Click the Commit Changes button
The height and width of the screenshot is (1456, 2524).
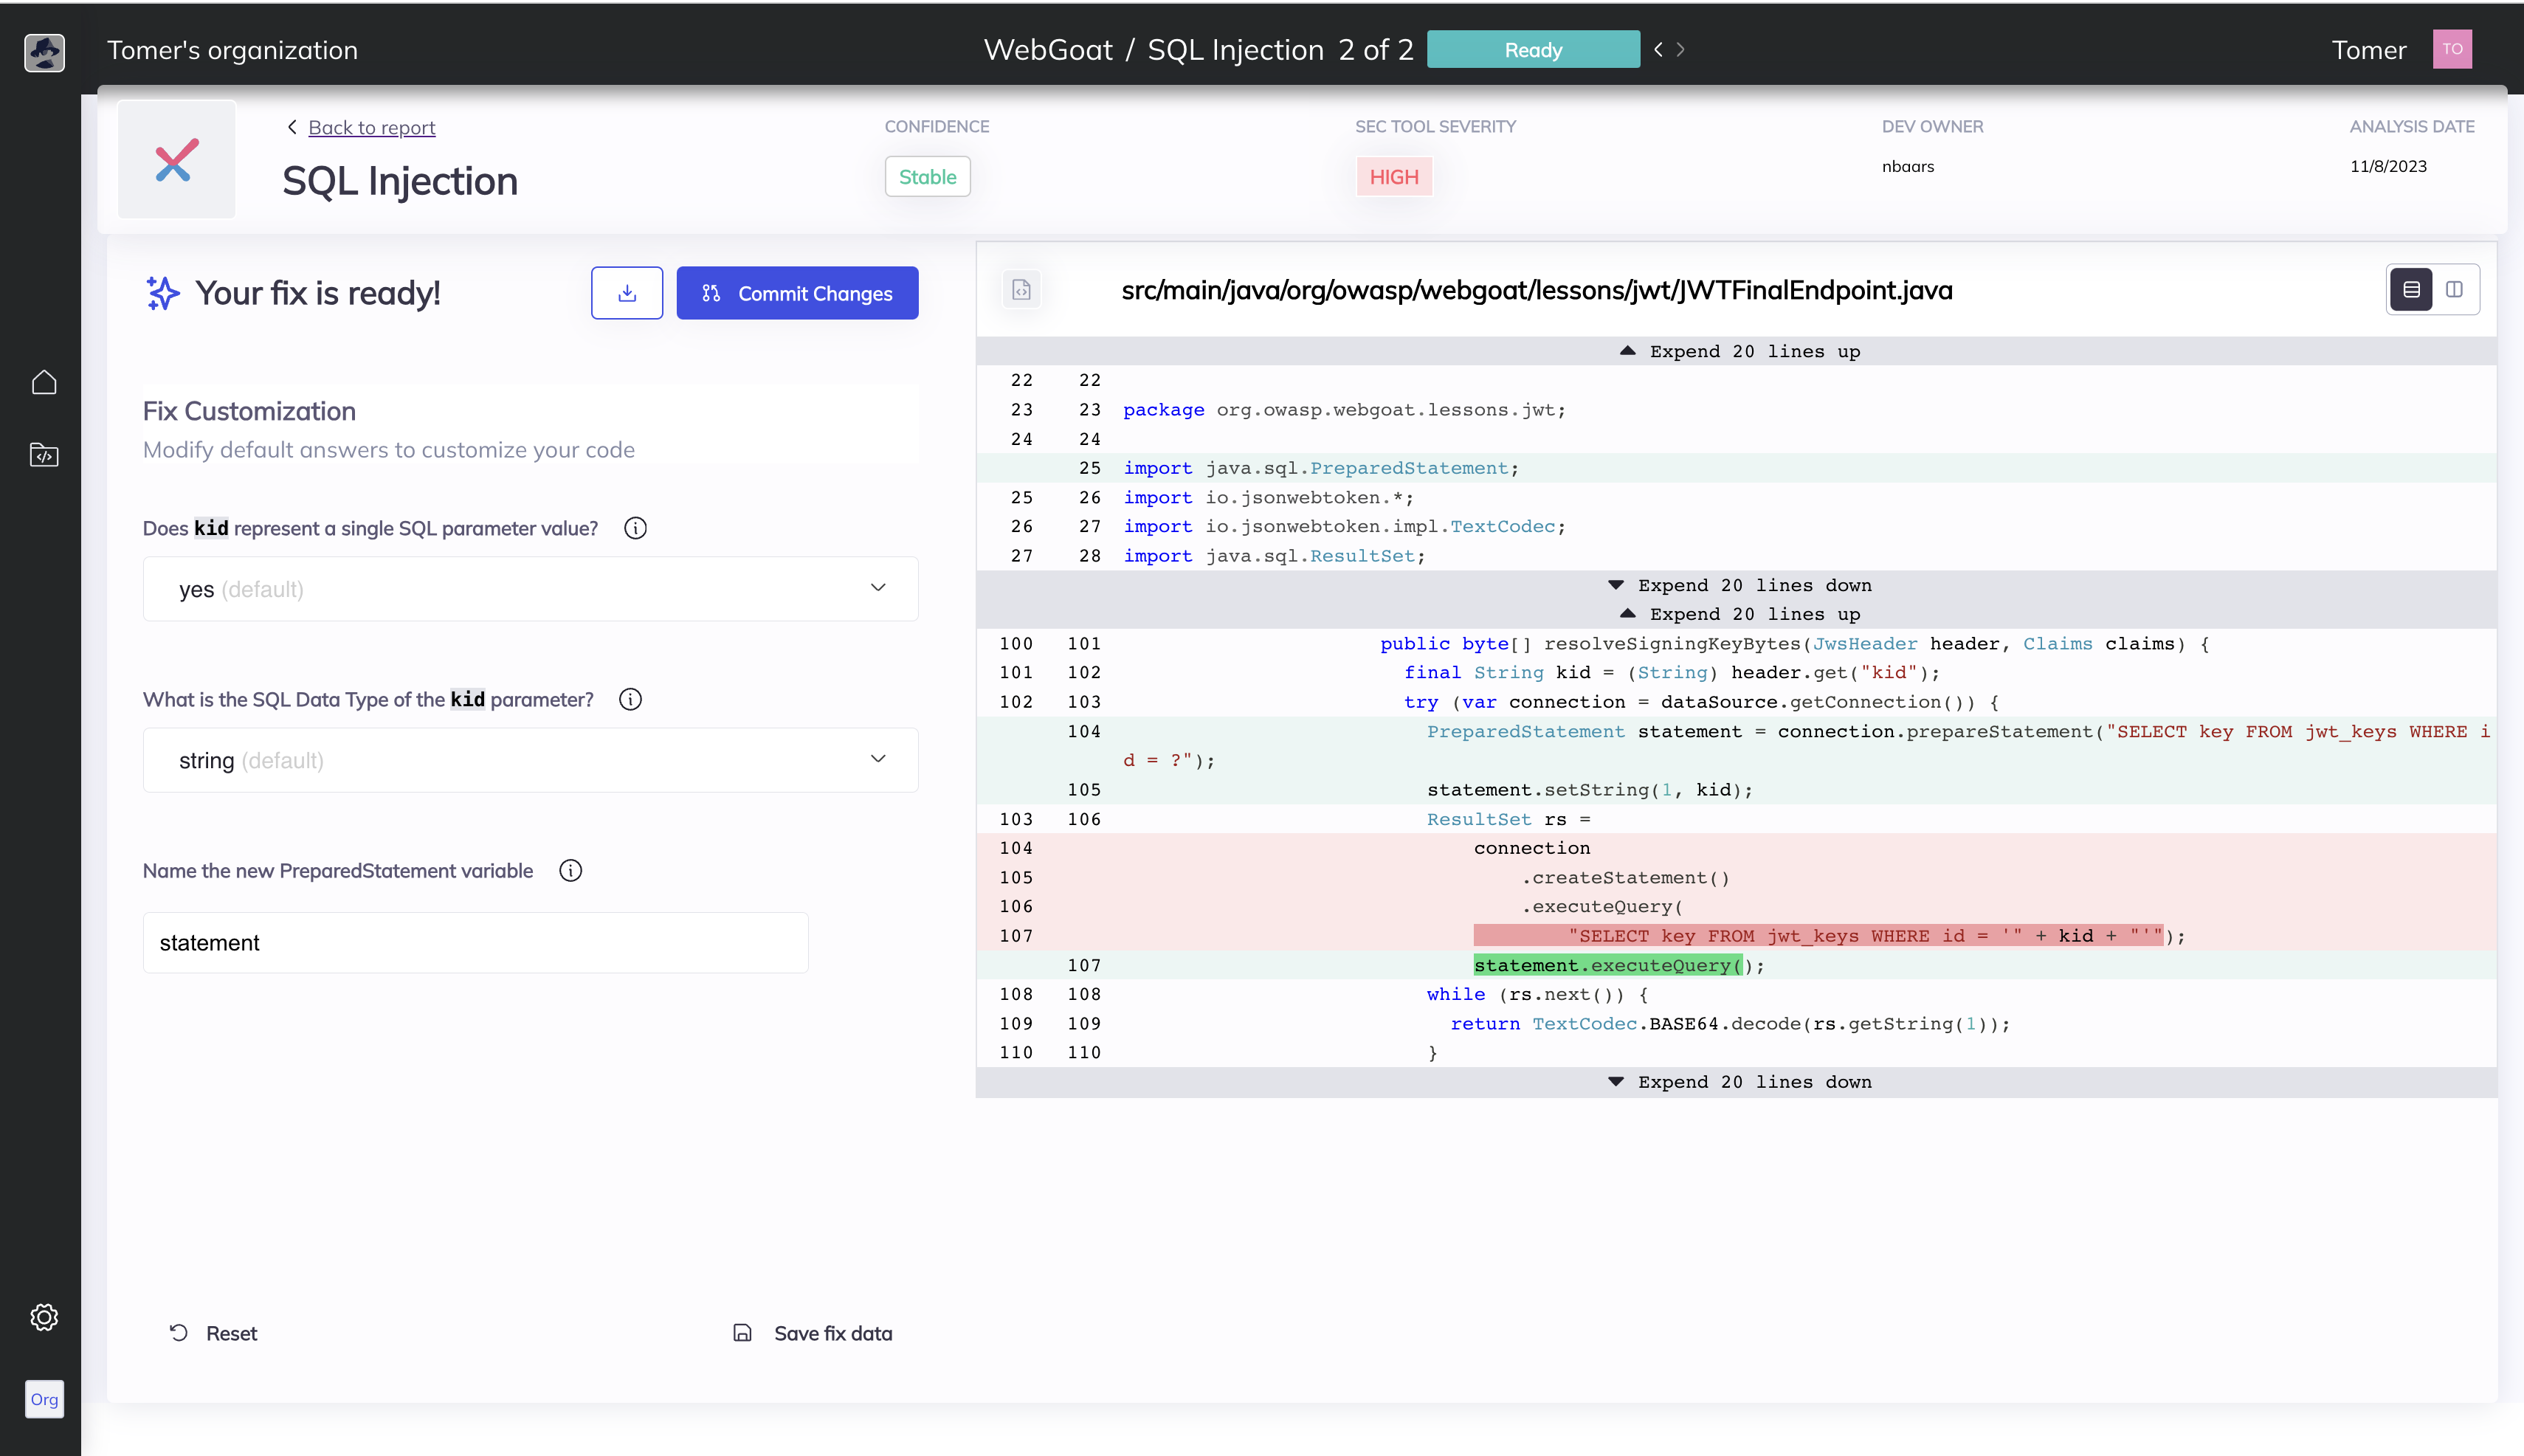click(797, 293)
